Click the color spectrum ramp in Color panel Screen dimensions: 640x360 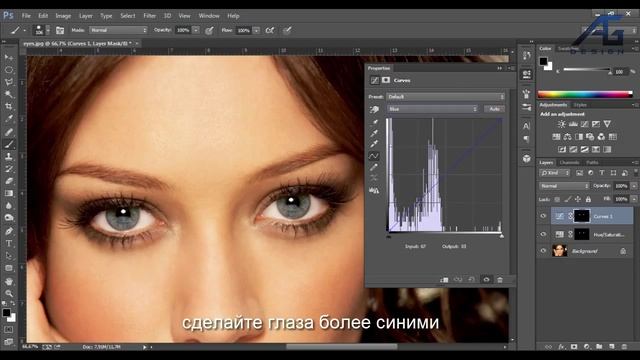pyautogui.click(x=585, y=95)
